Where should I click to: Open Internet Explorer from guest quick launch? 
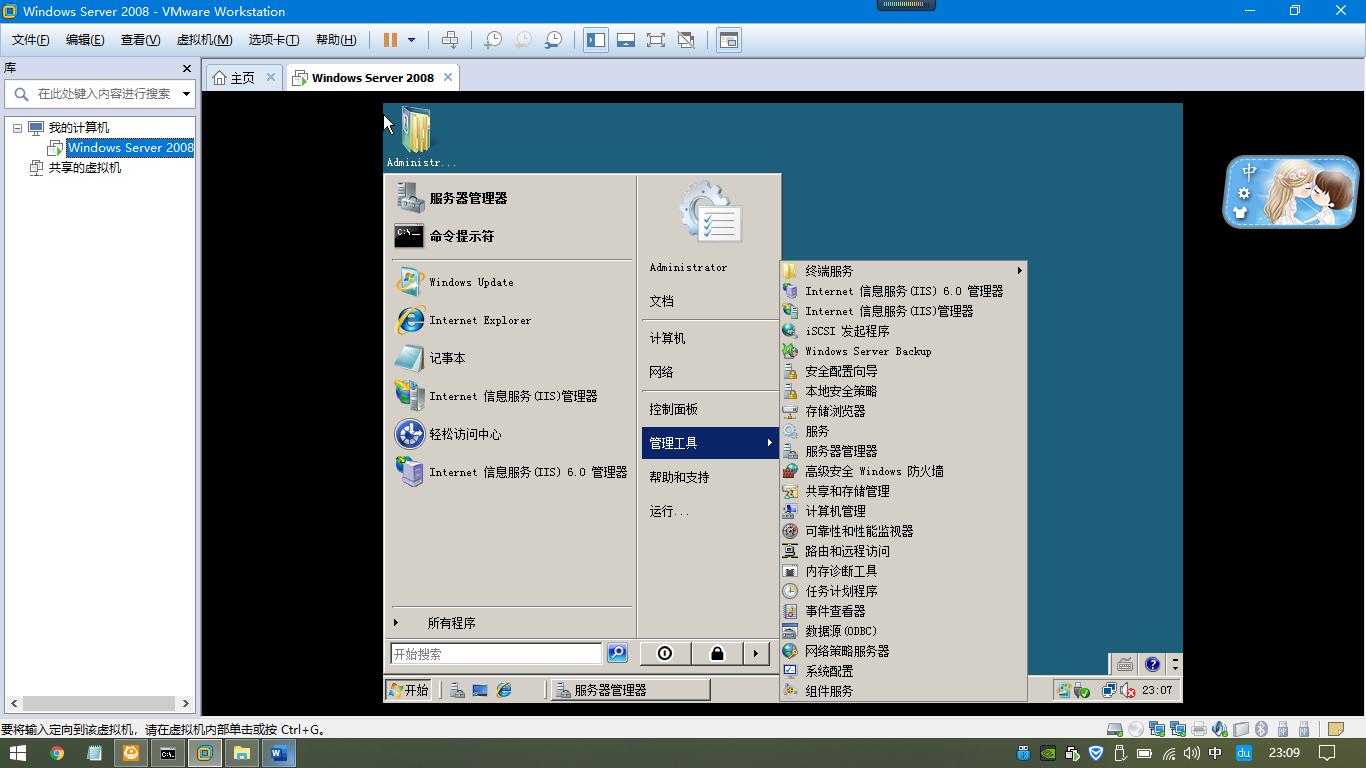504,690
